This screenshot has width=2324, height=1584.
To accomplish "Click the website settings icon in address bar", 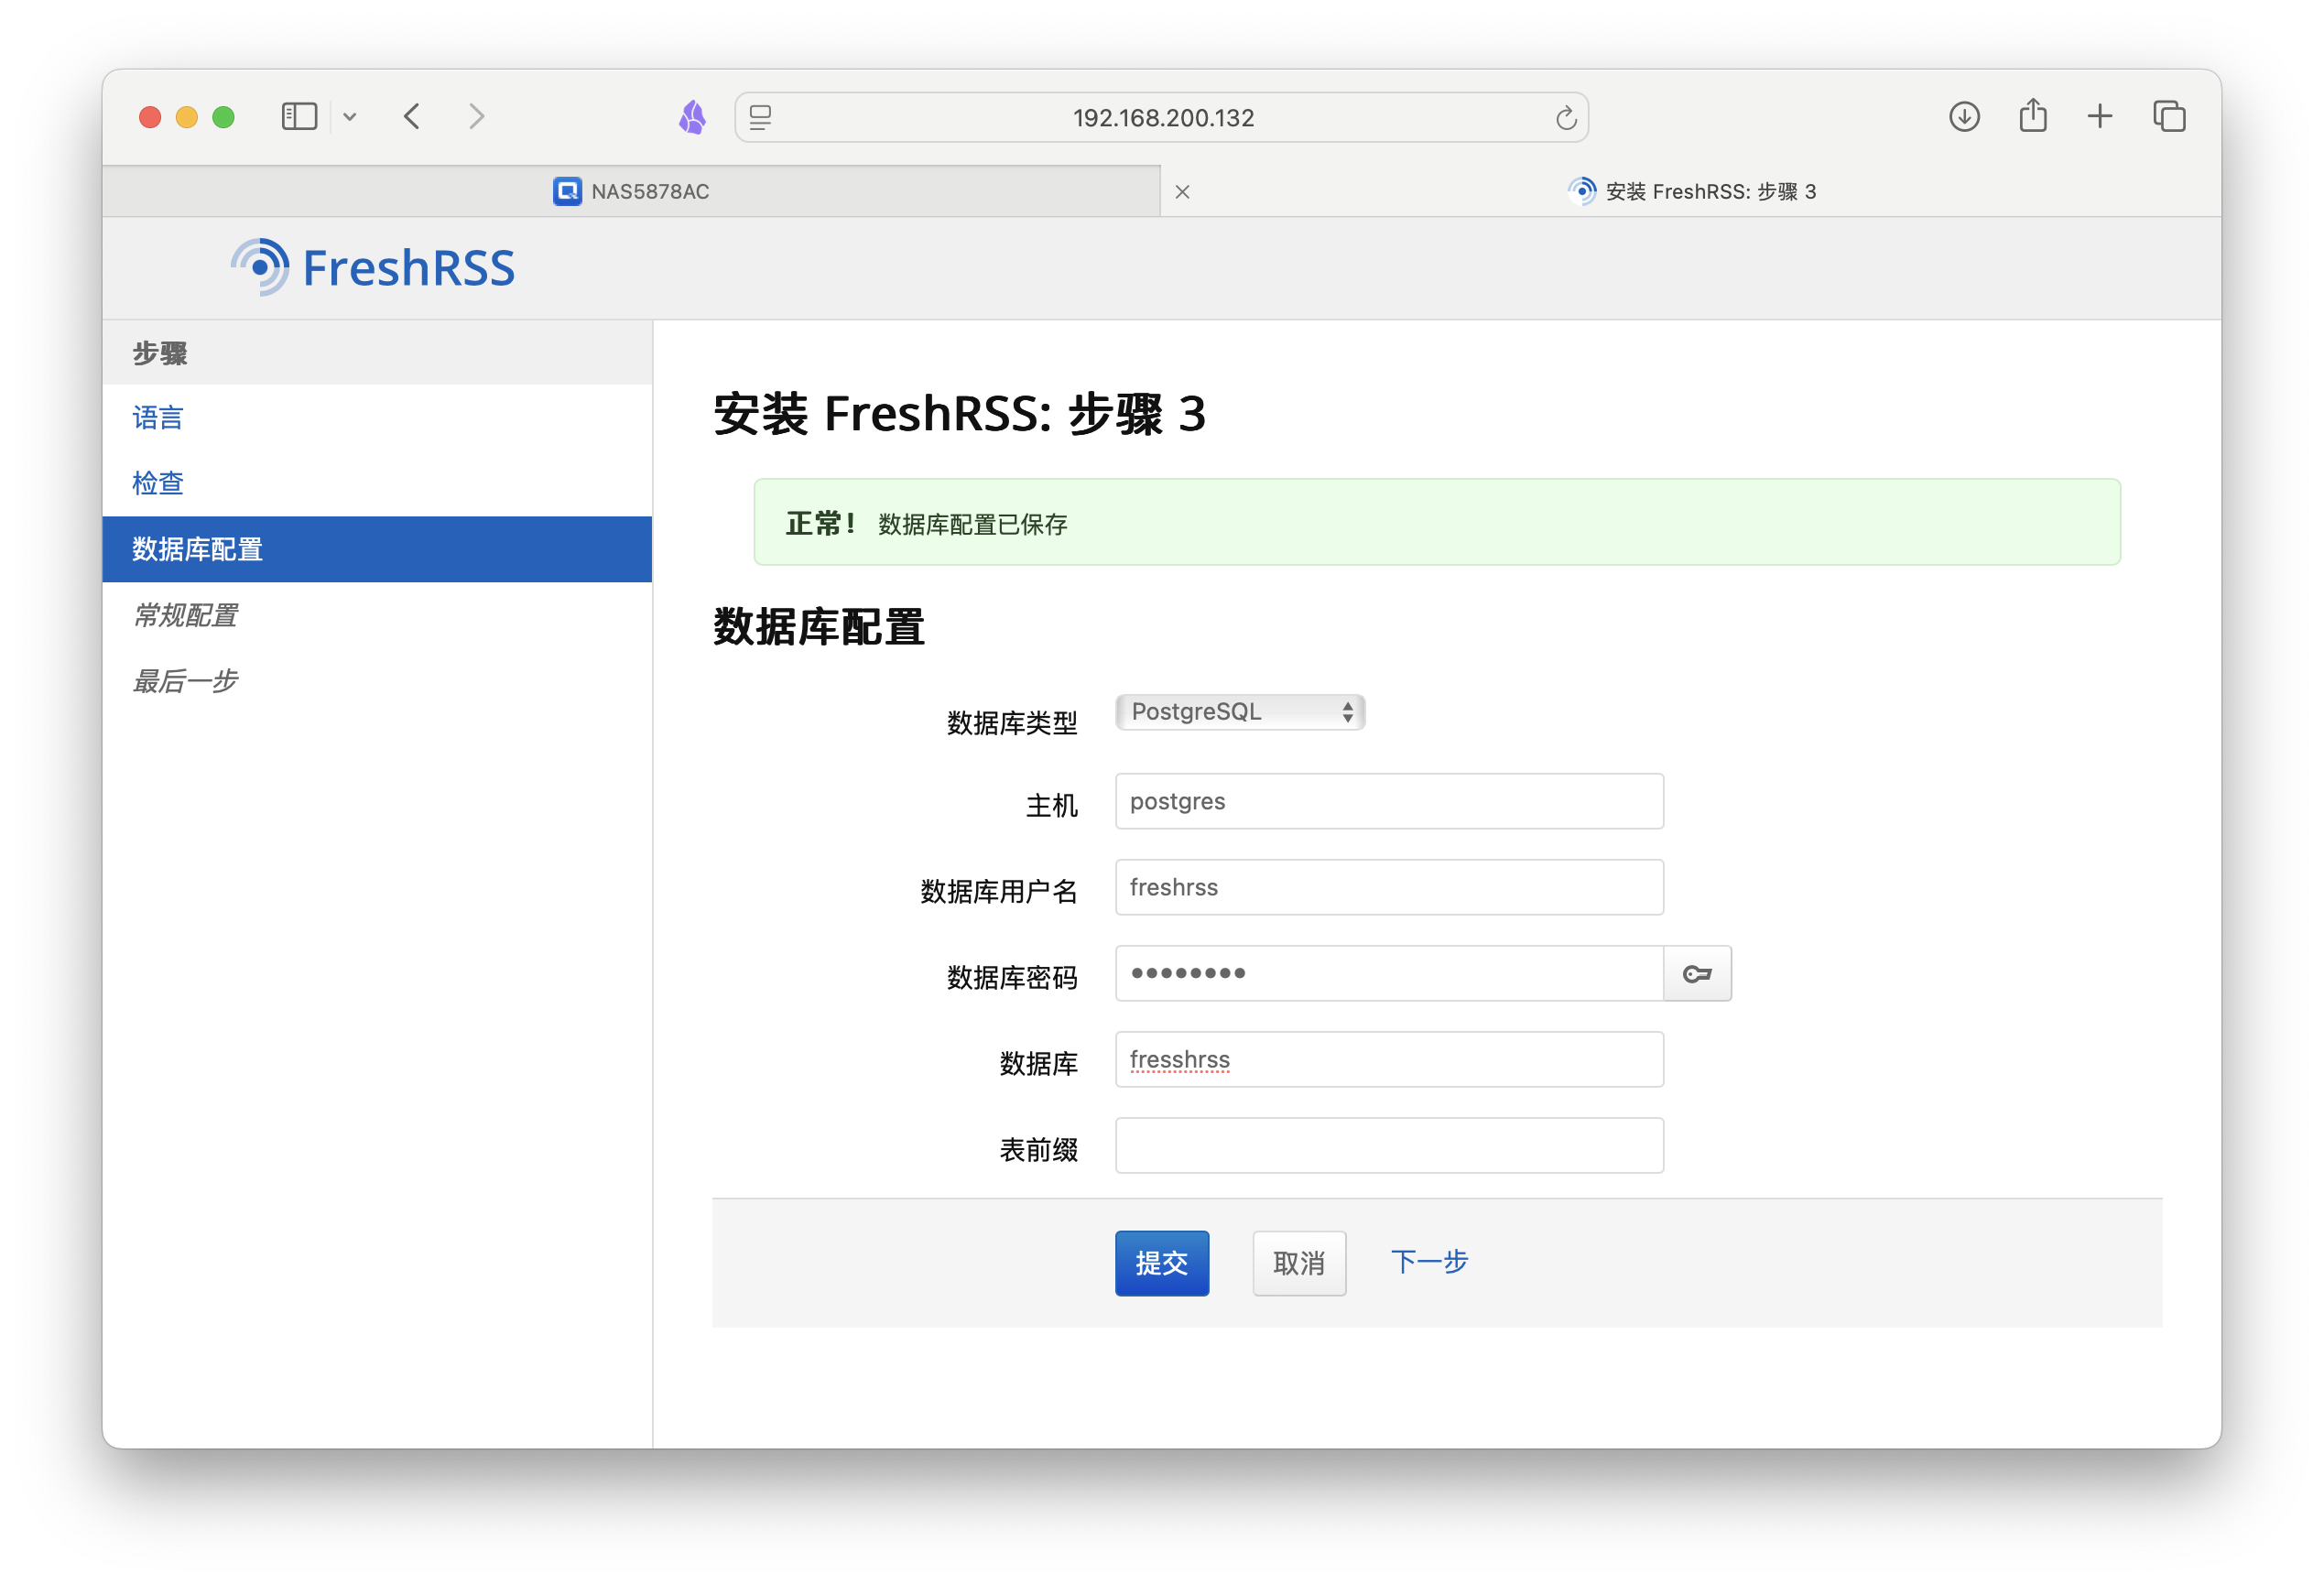I will tap(760, 118).
